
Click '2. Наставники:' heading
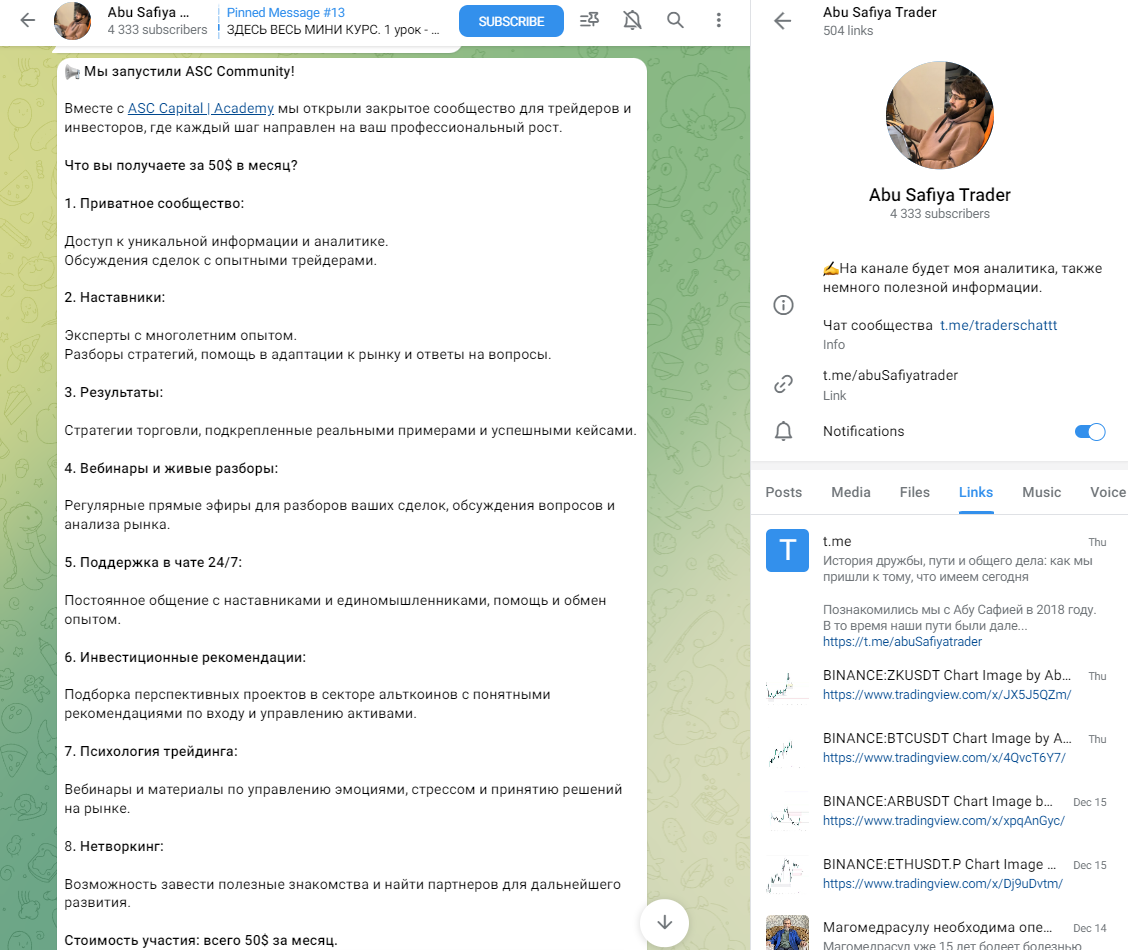(115, 298)
